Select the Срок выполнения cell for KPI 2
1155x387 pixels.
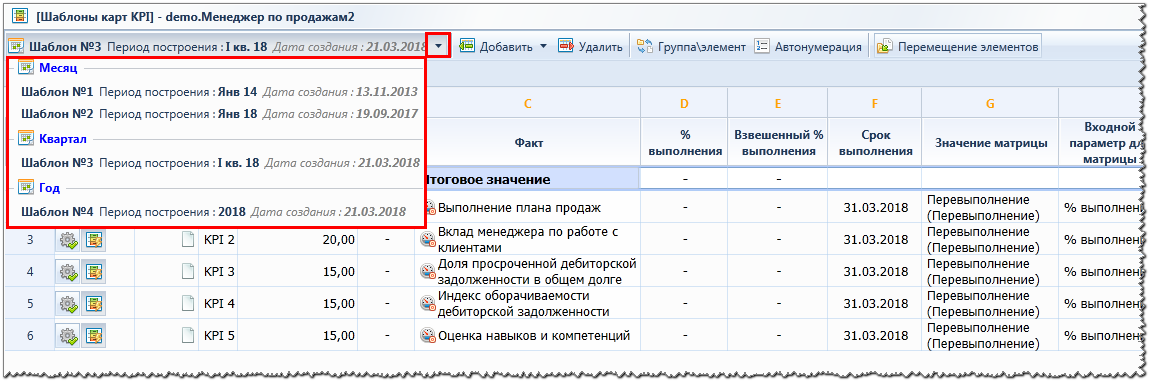coord(874,240)
